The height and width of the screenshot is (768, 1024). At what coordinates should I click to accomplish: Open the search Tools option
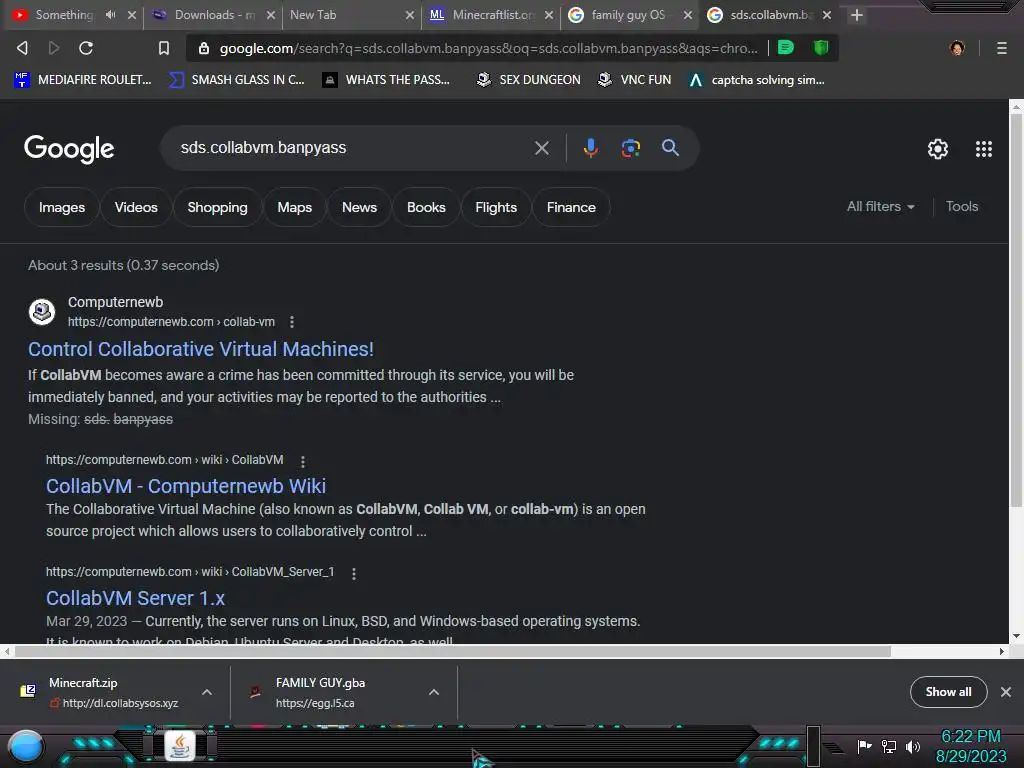[x=962, y=206]
